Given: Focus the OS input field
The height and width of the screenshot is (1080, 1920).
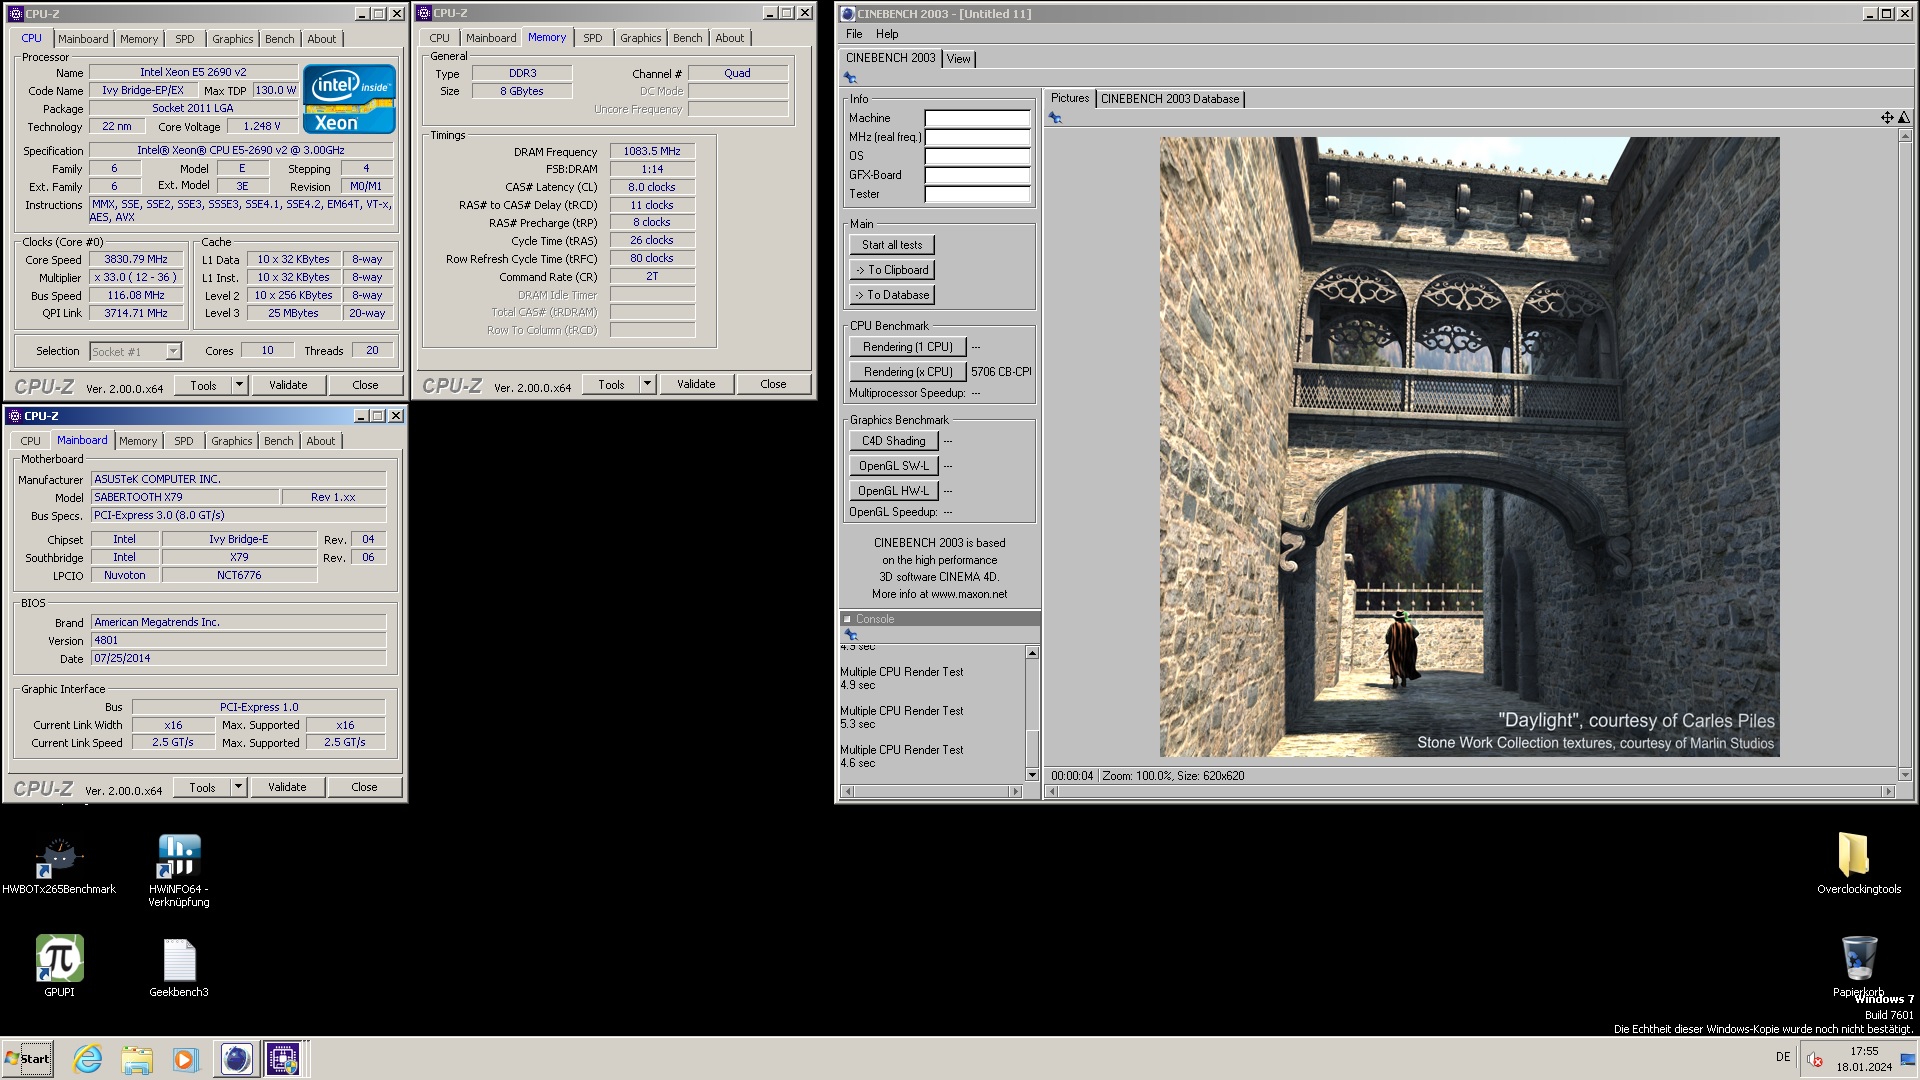Looking at the screenshot, I should pyautogui.click(x=976, y=156).
